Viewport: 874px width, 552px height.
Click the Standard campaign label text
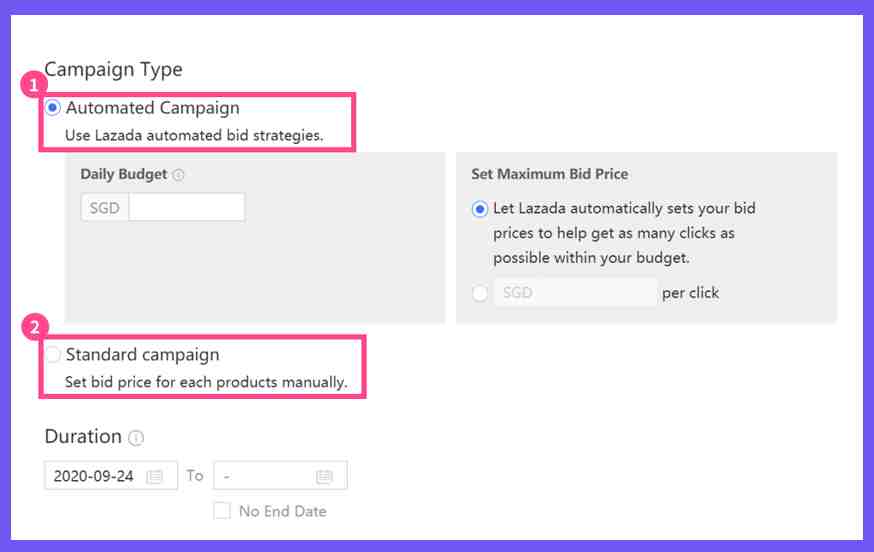pos(143,355)
